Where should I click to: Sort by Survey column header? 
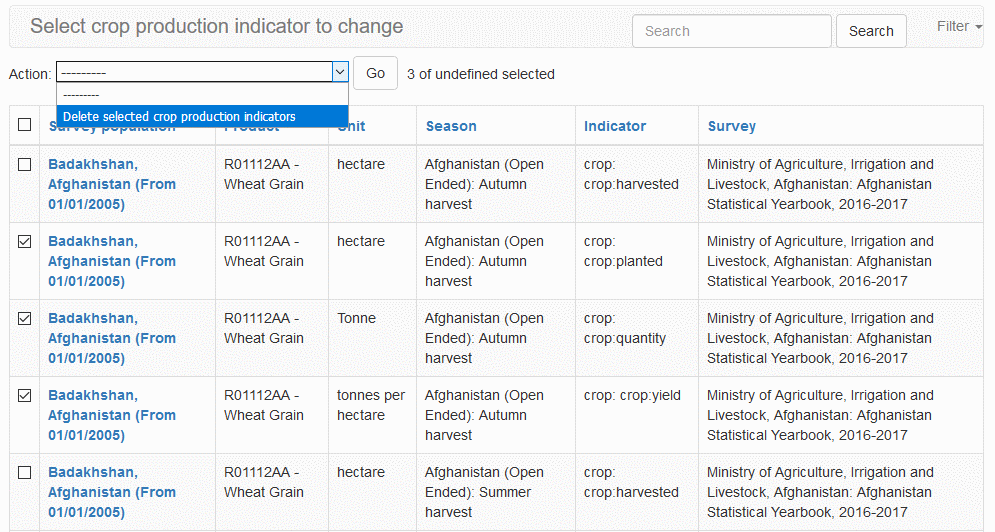pos(732,126)
